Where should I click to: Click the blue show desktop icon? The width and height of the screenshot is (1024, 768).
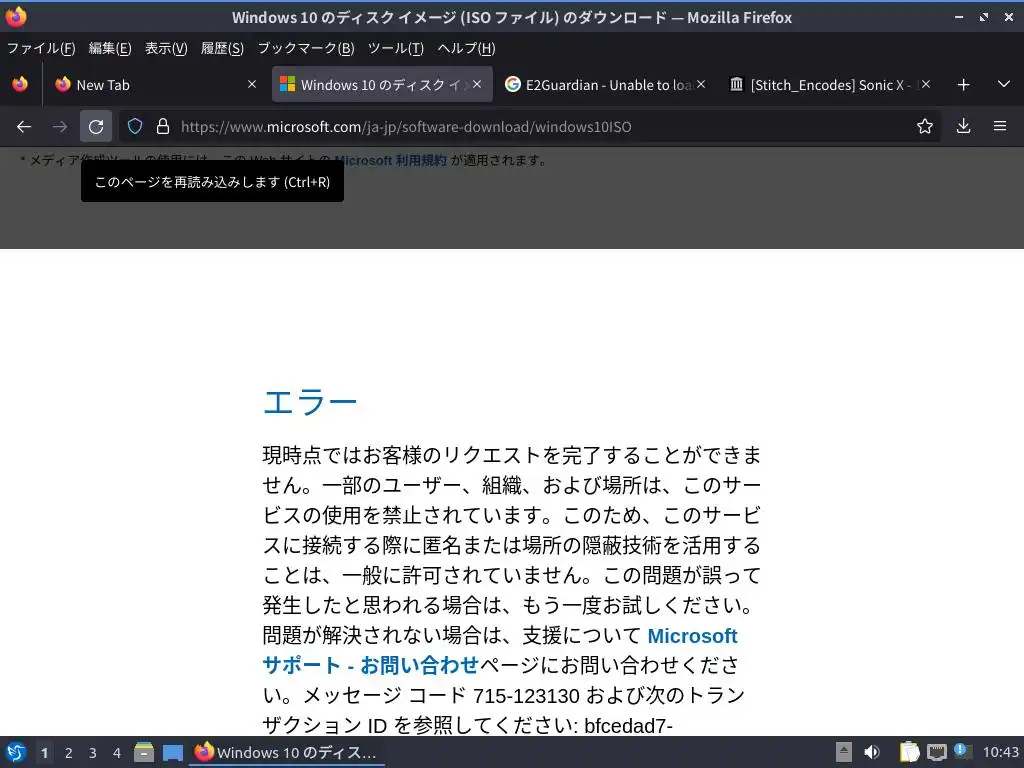coord(172,752)
